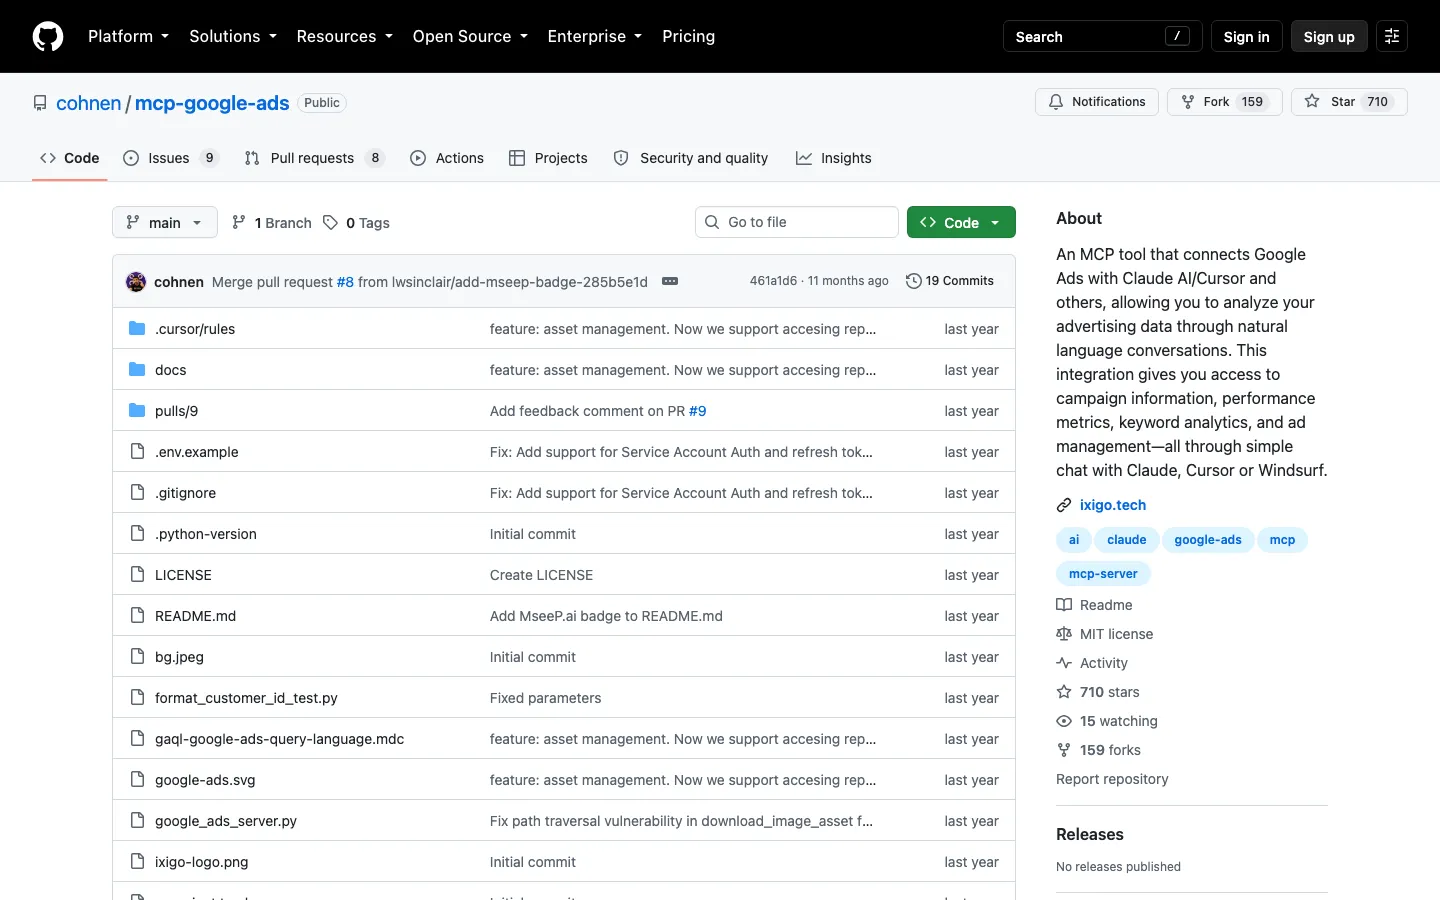1440x900 pixels.
Task: Click the docs folder icon
Action: coord(137,370)
